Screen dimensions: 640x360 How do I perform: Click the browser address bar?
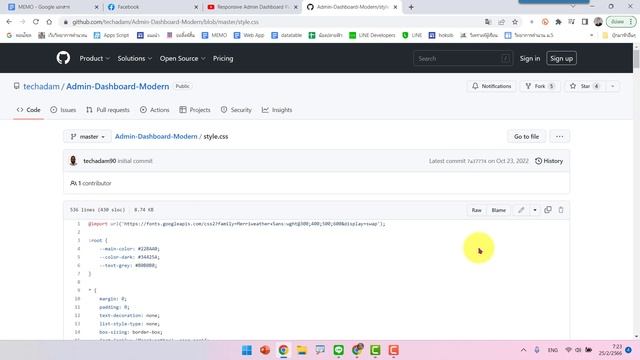269,22
